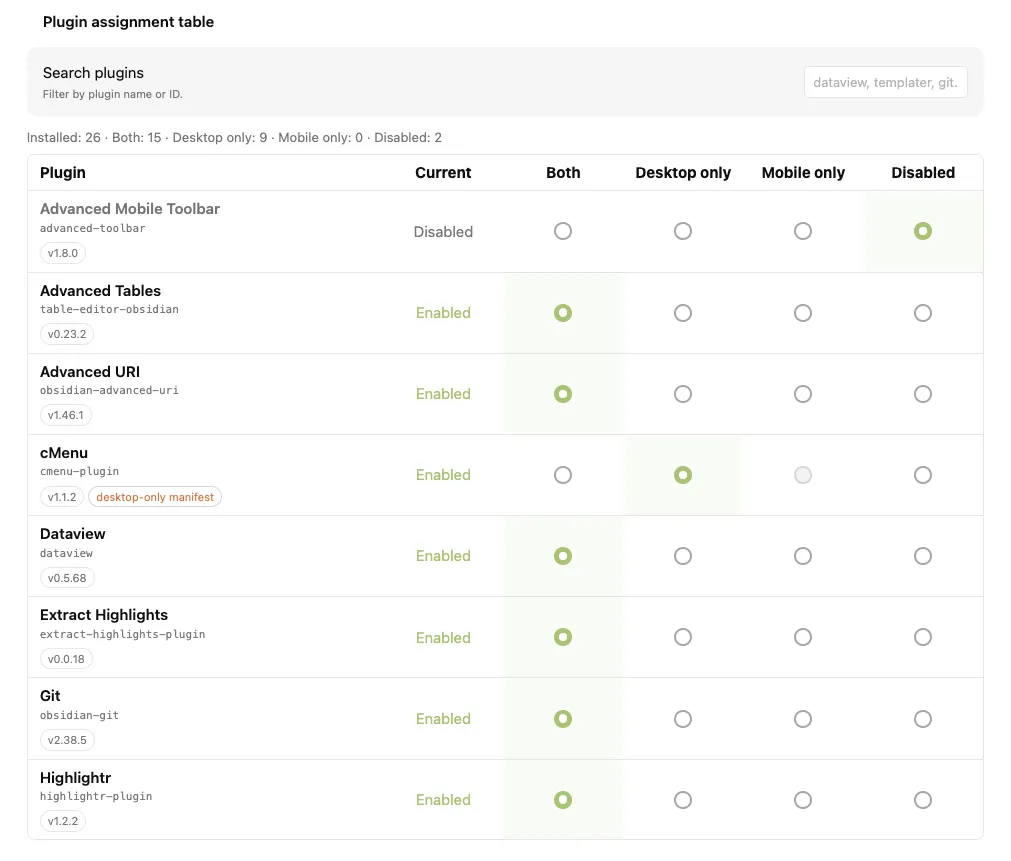Disable the Dataview plugin
This screenshot has height=861, width=1011.
coord(923,556)
